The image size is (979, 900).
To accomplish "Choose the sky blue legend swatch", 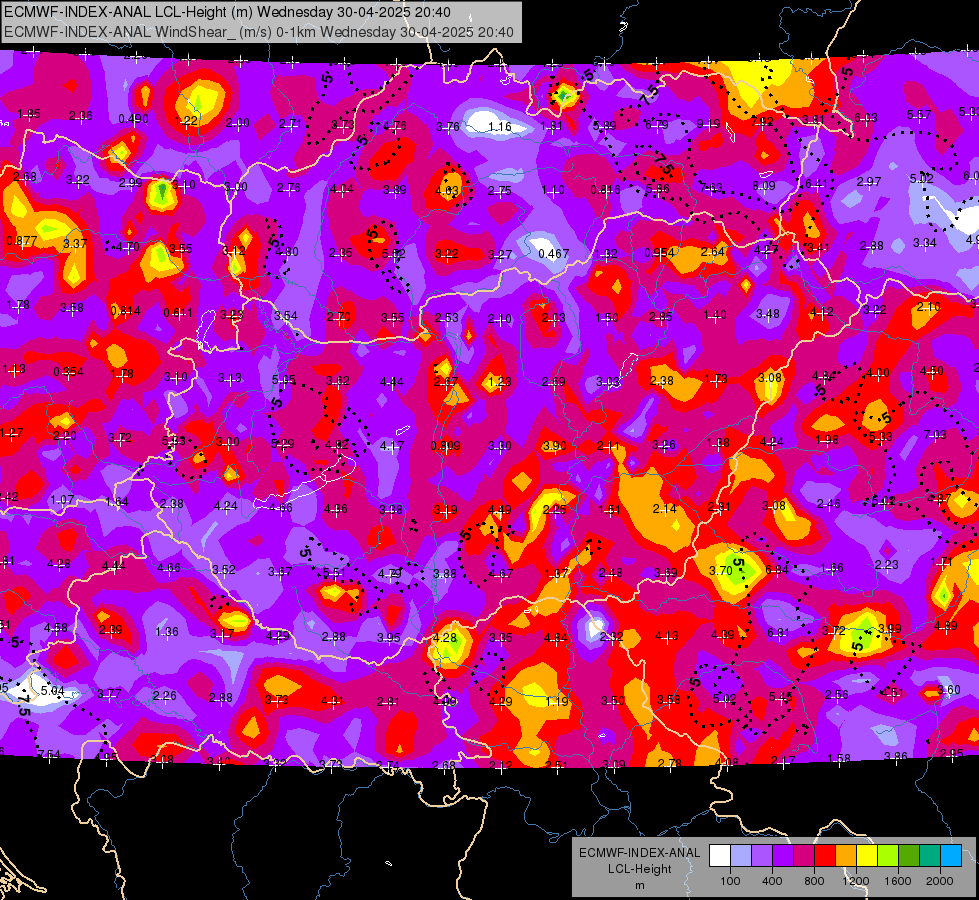I will tap(951, 855).
